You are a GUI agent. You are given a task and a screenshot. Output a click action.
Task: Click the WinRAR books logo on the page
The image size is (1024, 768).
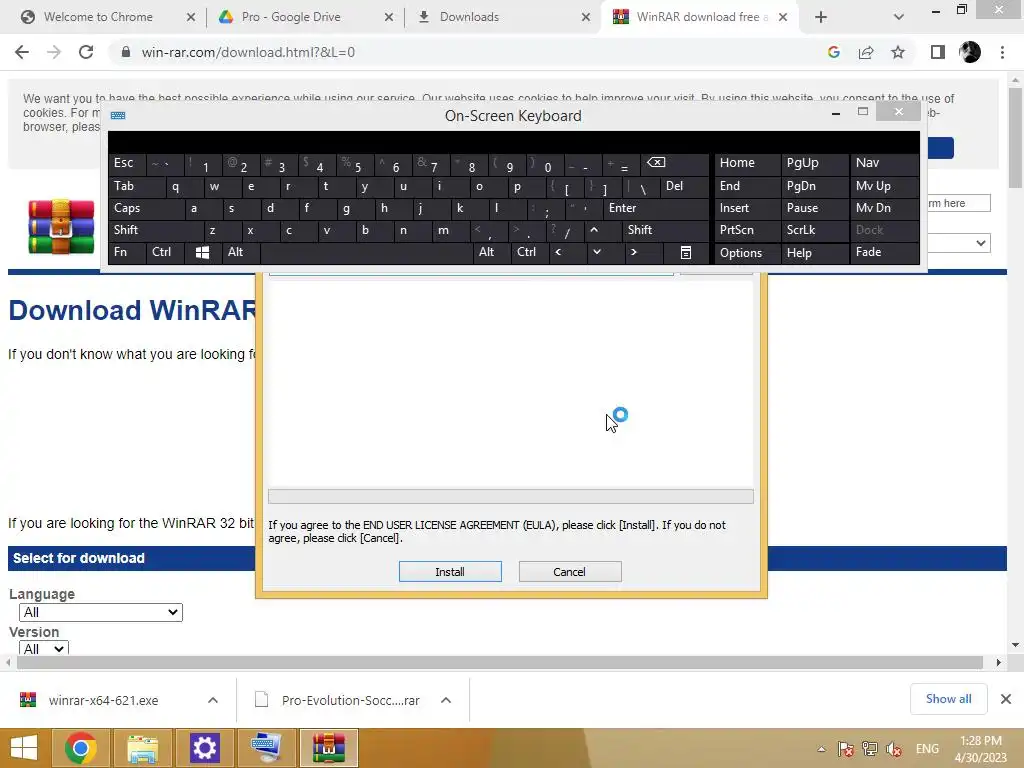61,227
